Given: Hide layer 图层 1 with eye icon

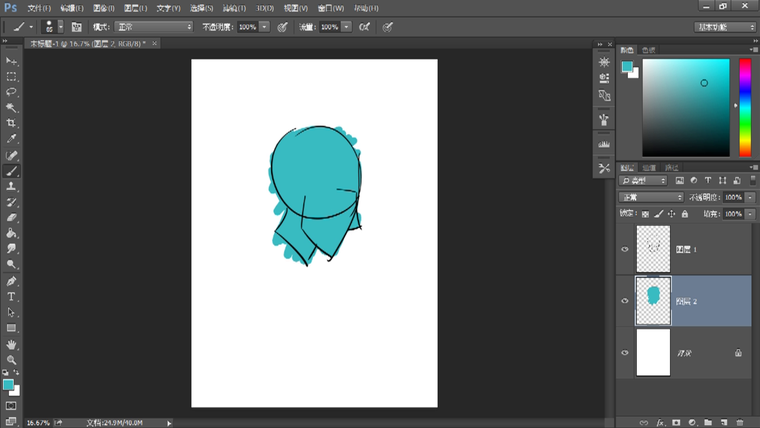Looking at the screenshot, I should pos(625,249).
